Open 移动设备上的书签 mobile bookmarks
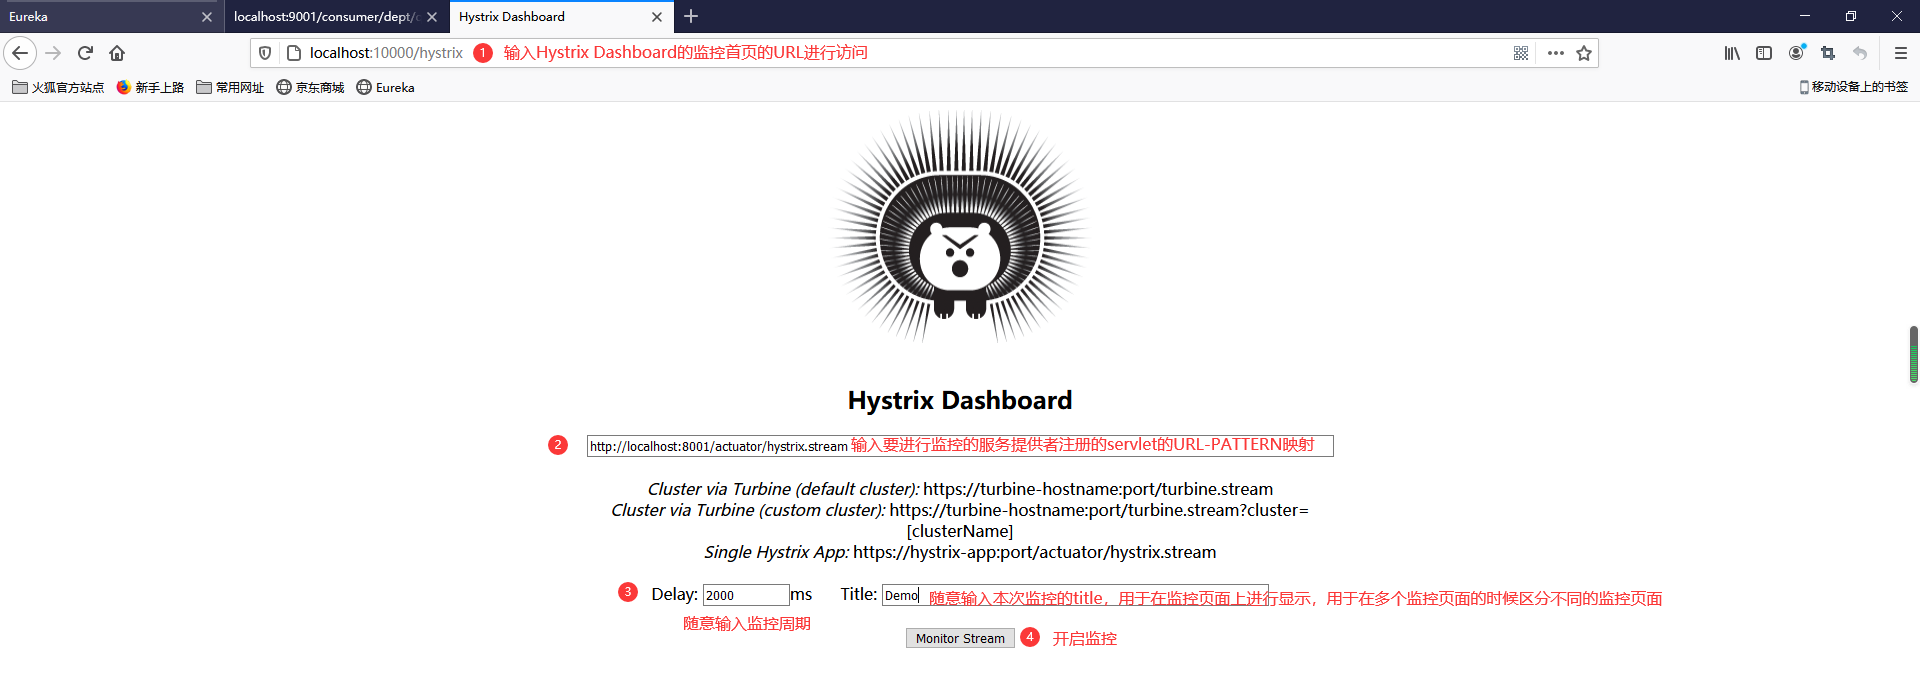This screenshot has height=693, width=1920. click(1853, 87)
